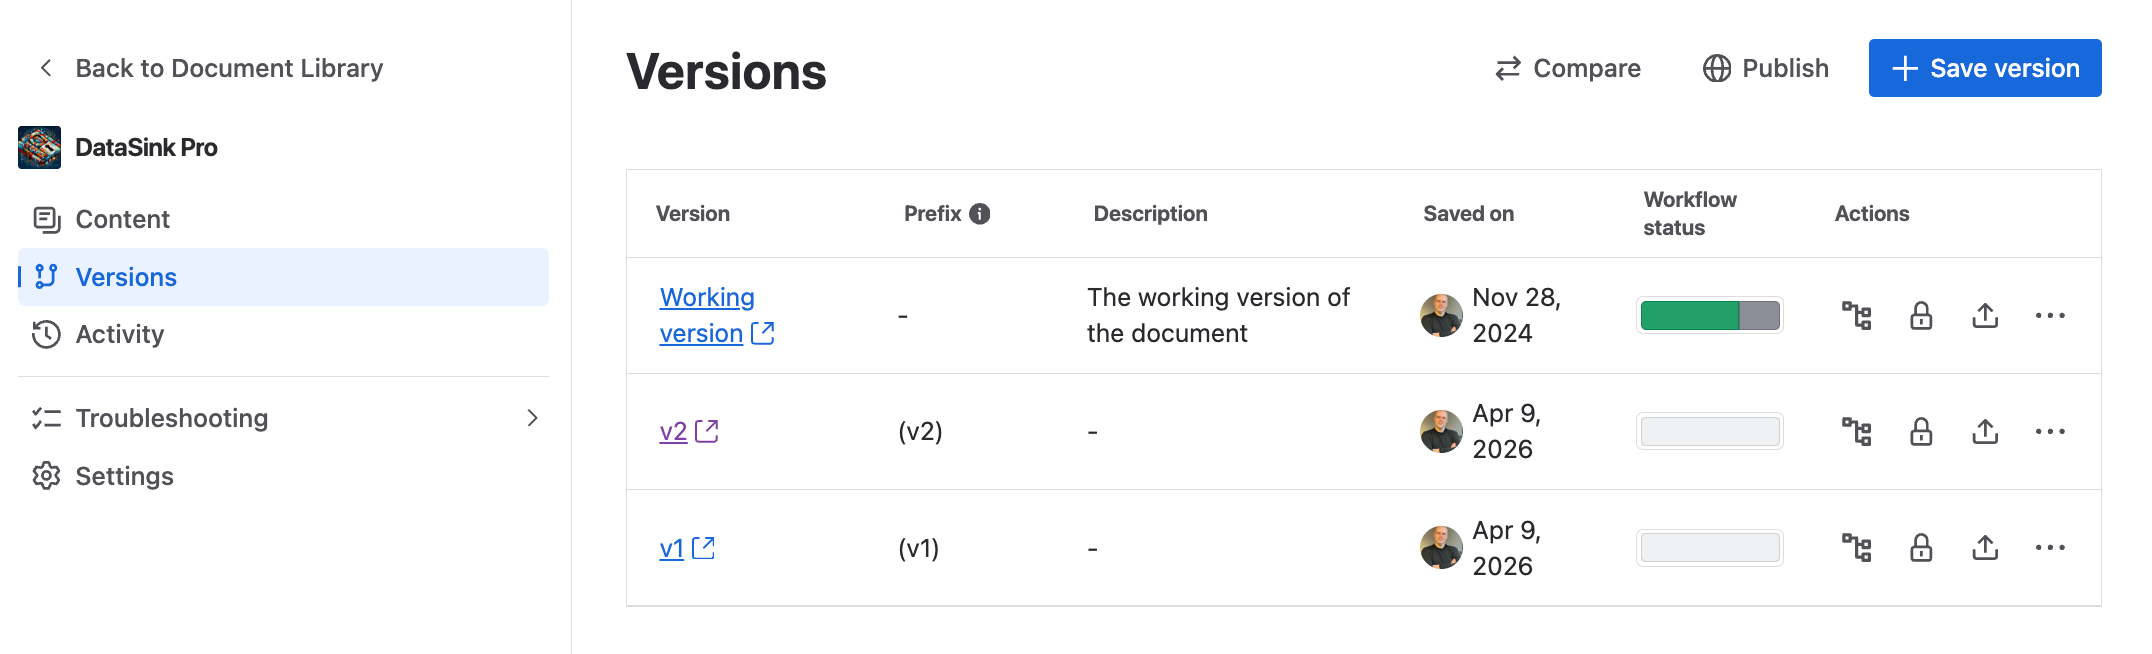The width and height of the screenshot is (2152, 654).
Task: Export the v2 version
Action: (x=1985, y=431)
